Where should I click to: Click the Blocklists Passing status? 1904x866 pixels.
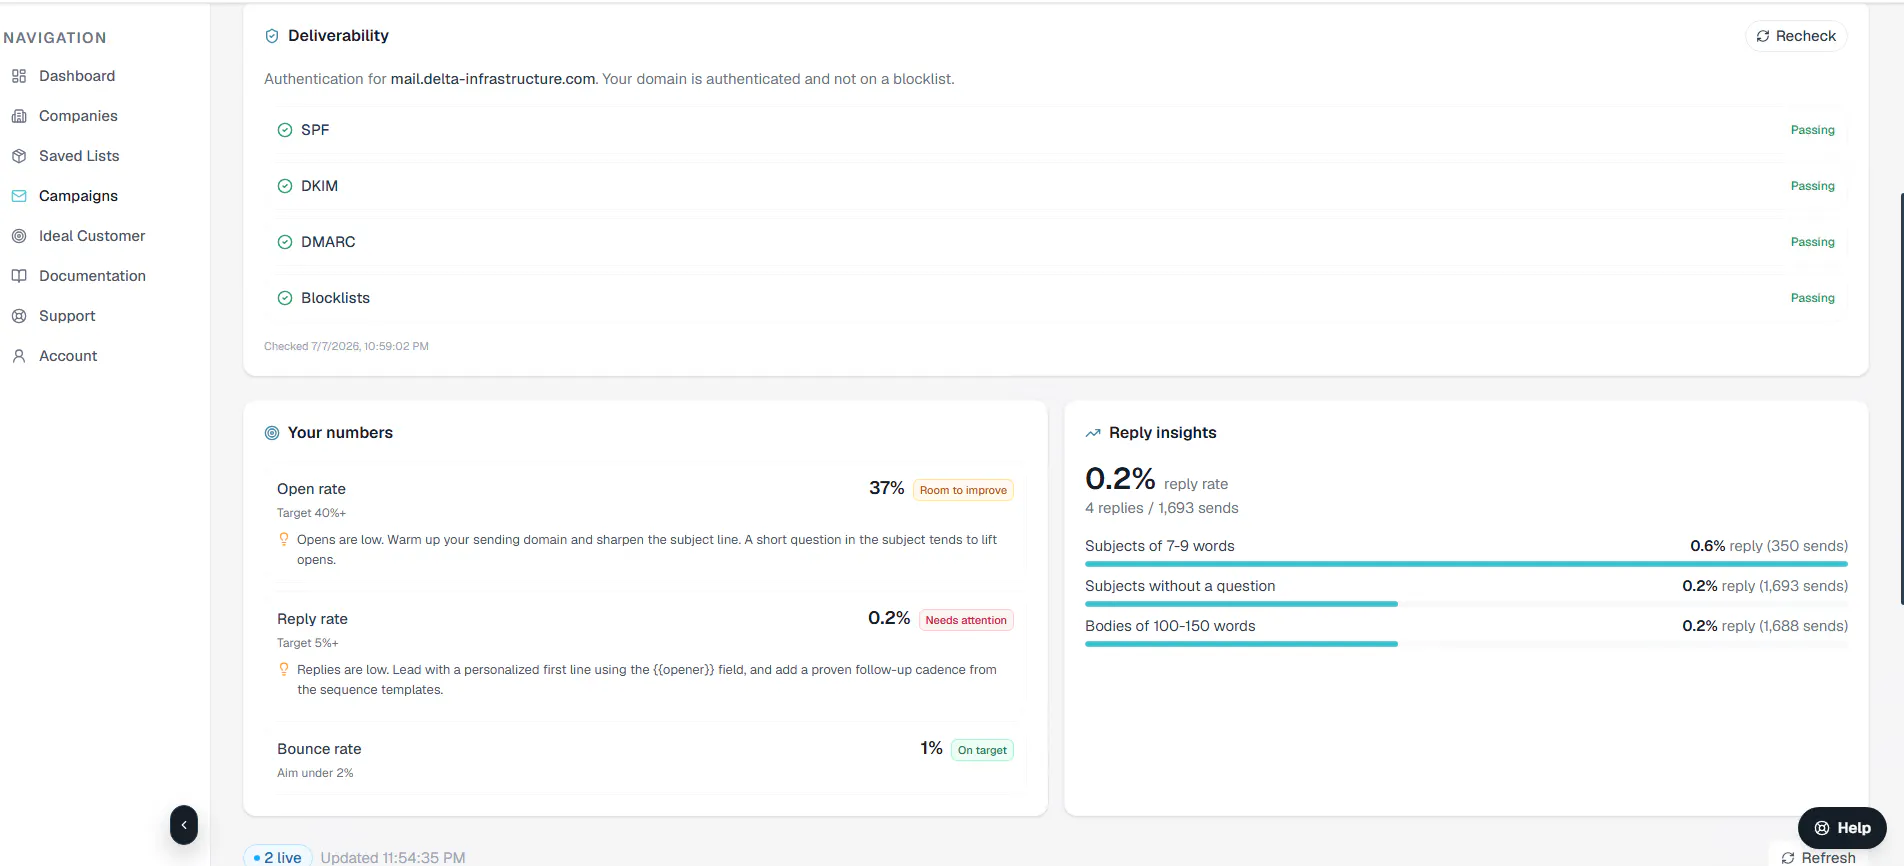[x=1812, y=298]
